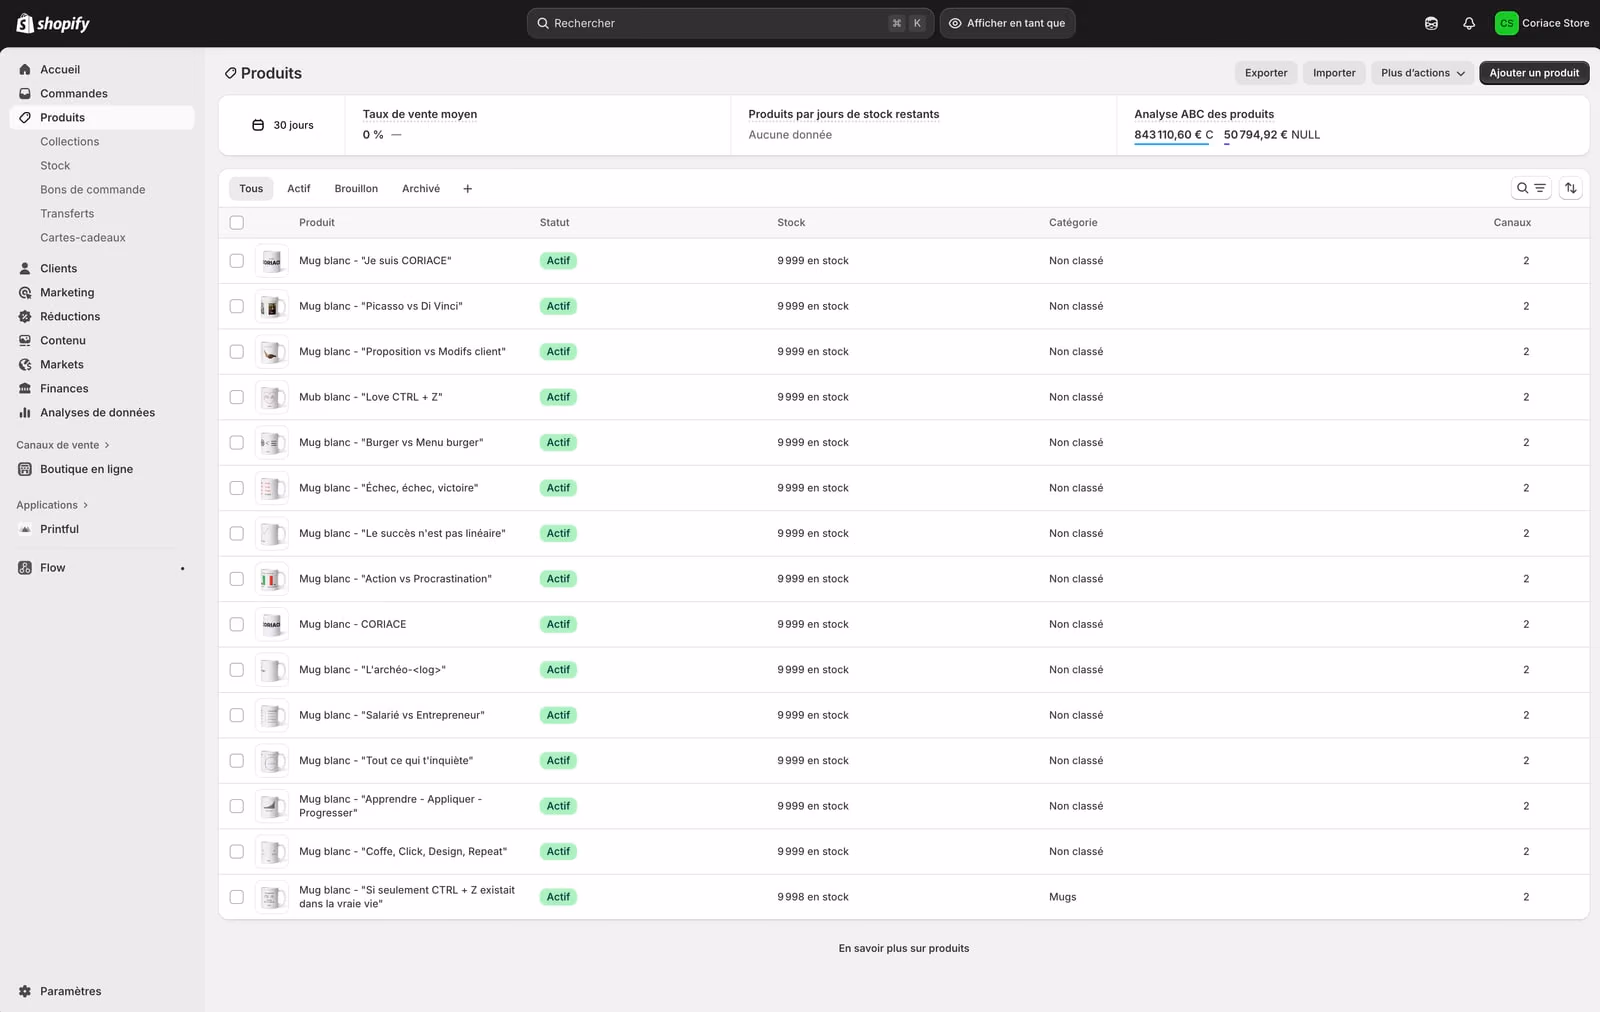Switch to the Tous tab
The height and width of the screenshot is (1012, 1600).
click(251, 189)
